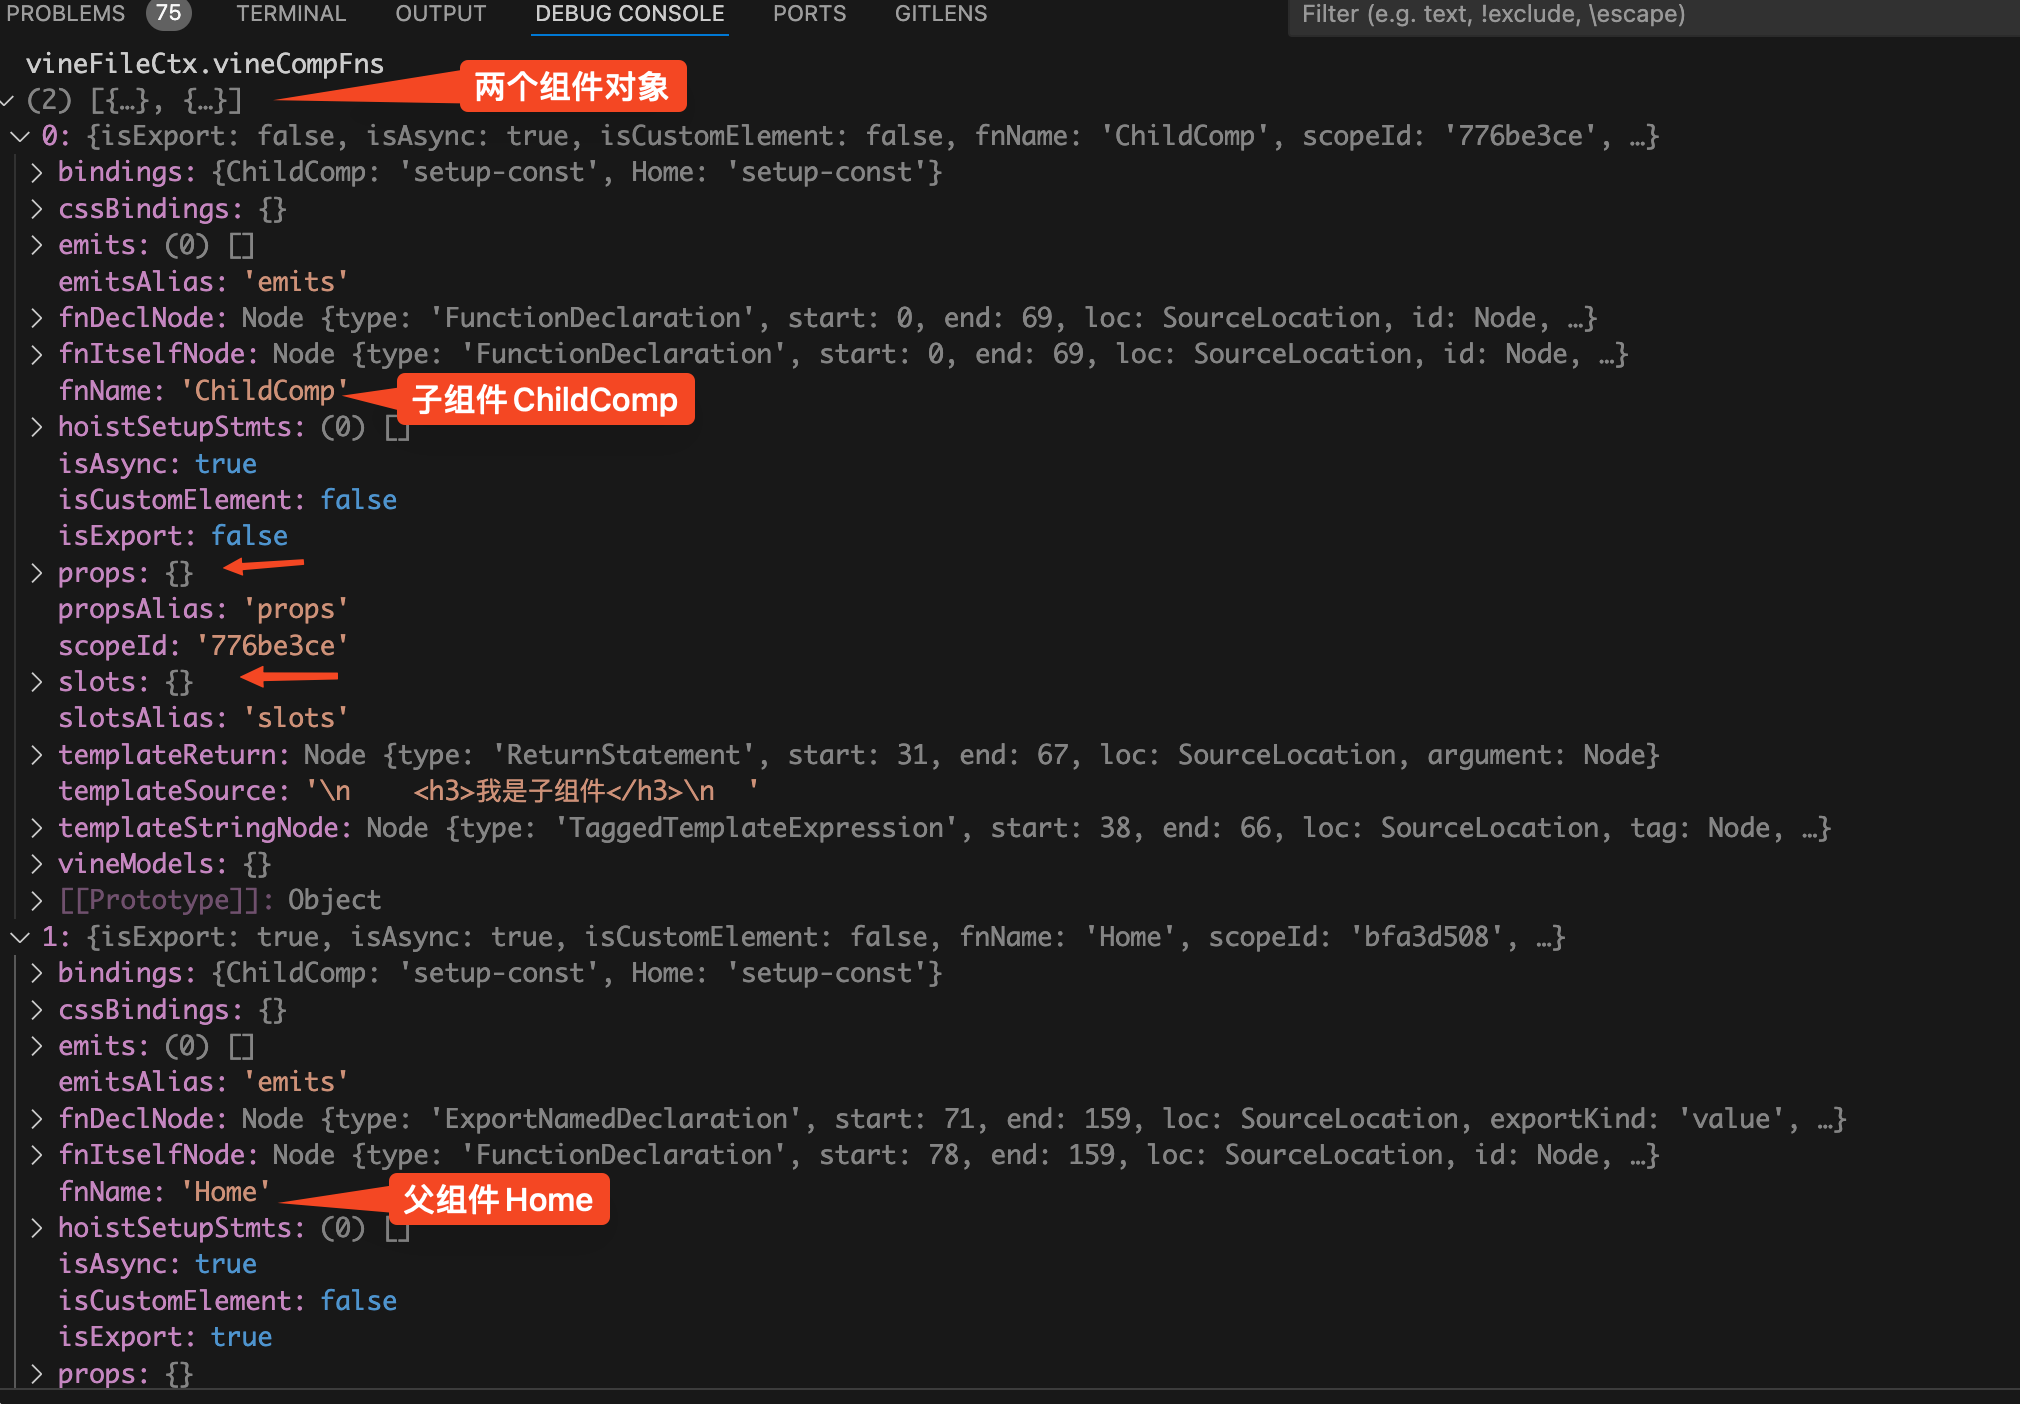This screenshot has width=2020, height=1404.
Task: Open the TERMINAL tab
Action: pos(291,14)
